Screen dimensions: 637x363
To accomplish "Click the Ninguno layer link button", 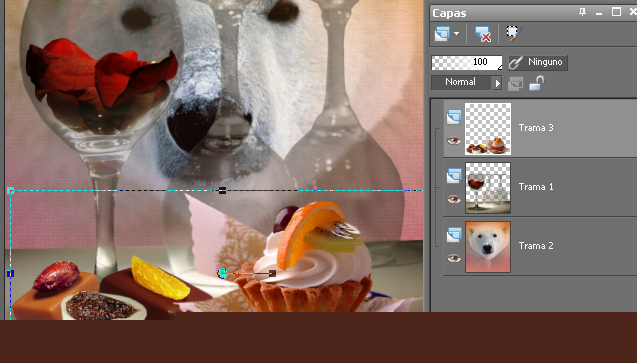I will [x=538, y=63].
